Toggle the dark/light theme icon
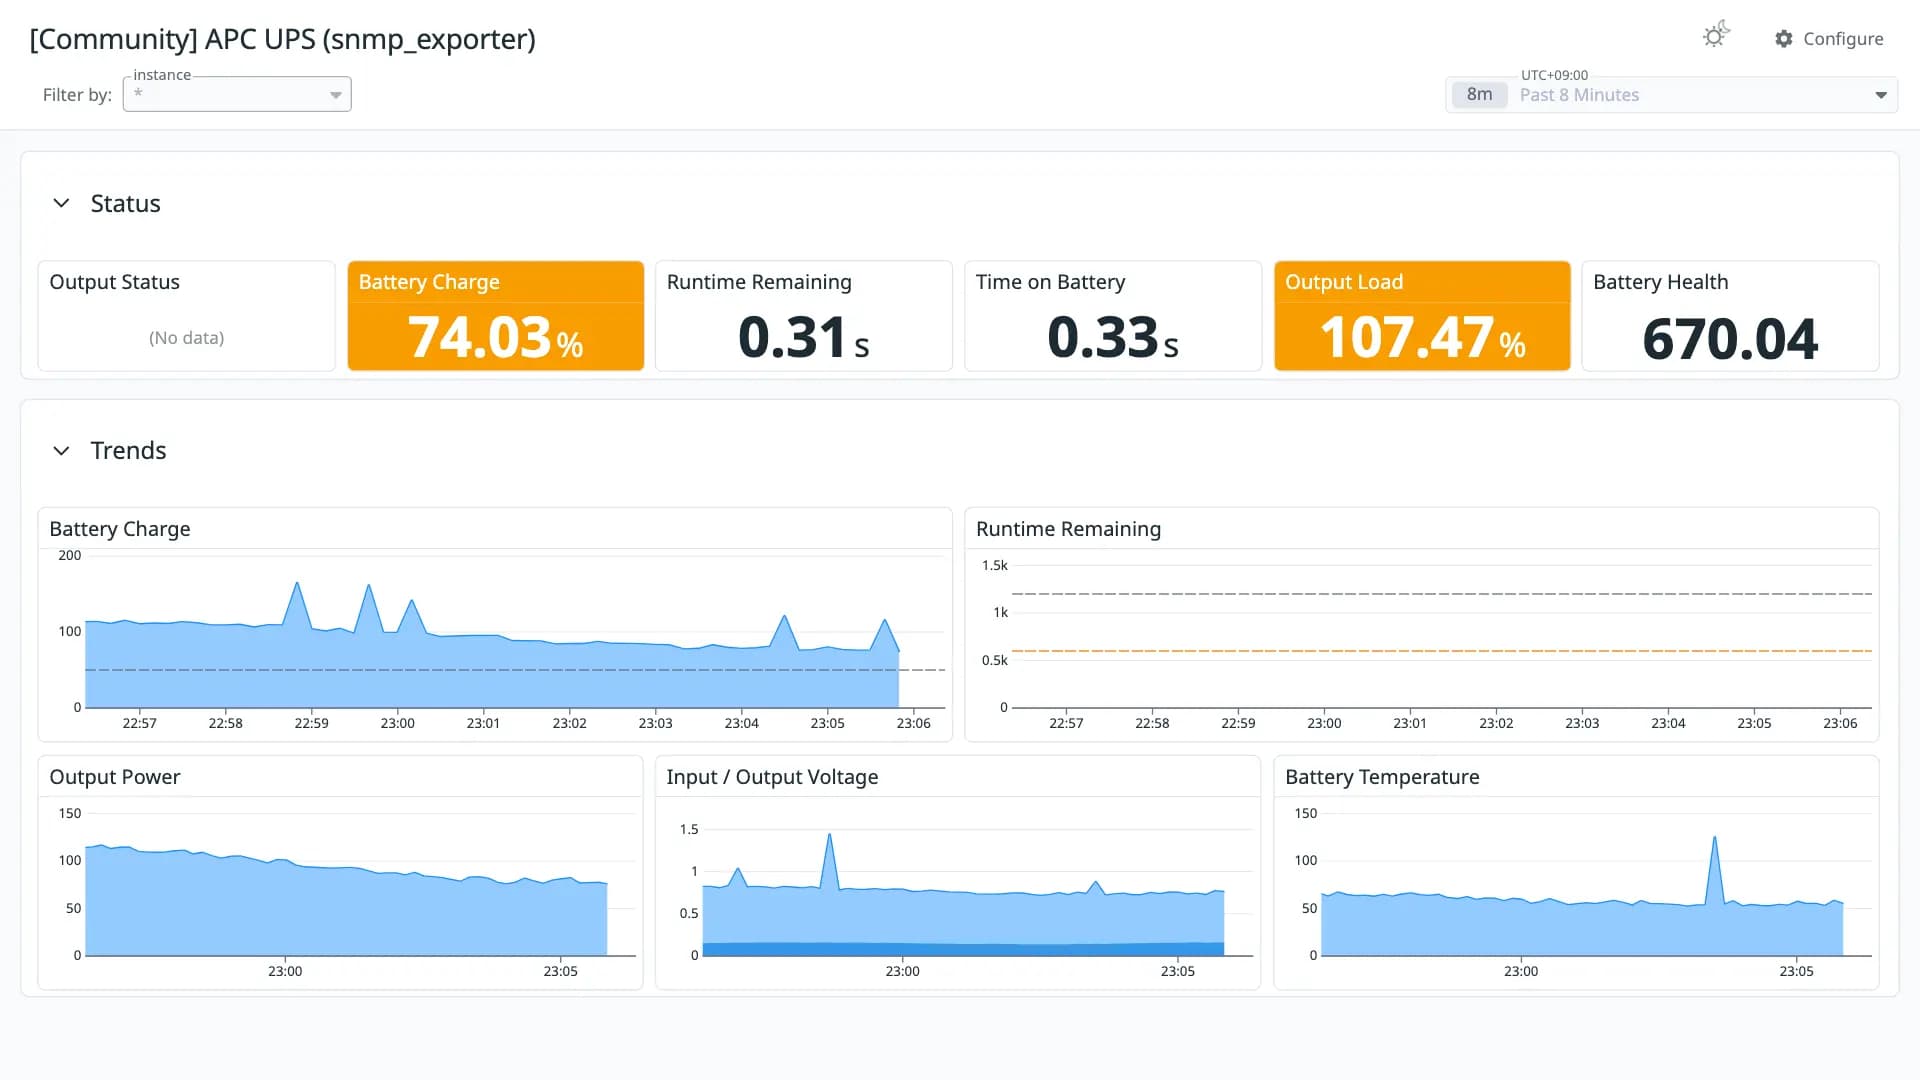The width and height of the screenshot is (1920, 1080). click(x=1716, y=36)
